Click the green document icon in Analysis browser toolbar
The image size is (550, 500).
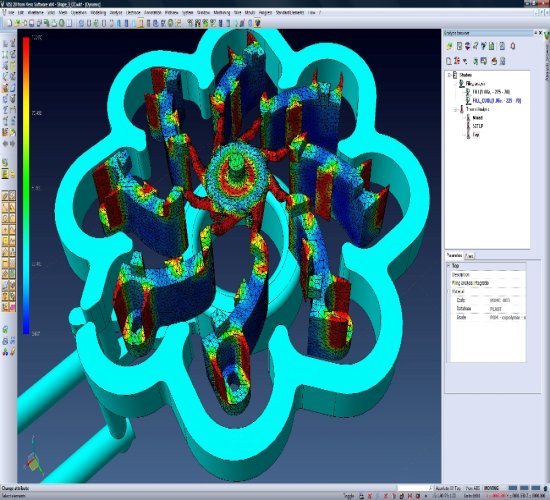pyautogui.click(x=491, y=46)
